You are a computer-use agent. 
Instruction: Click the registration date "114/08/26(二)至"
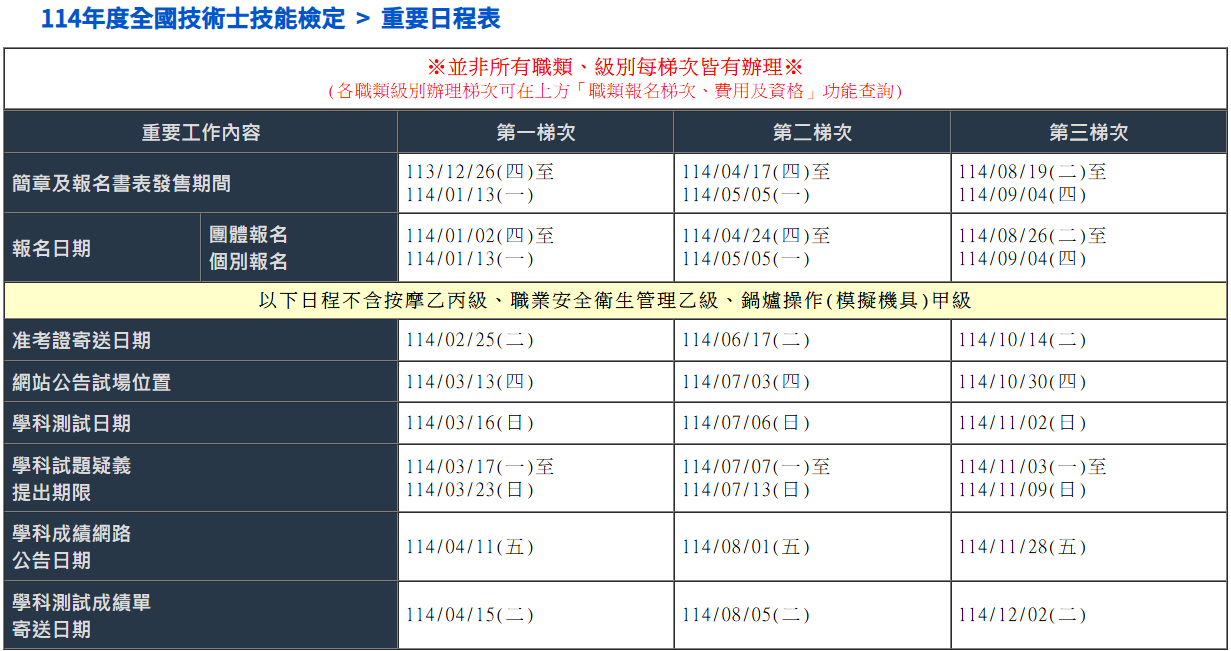click(1032, 236)
